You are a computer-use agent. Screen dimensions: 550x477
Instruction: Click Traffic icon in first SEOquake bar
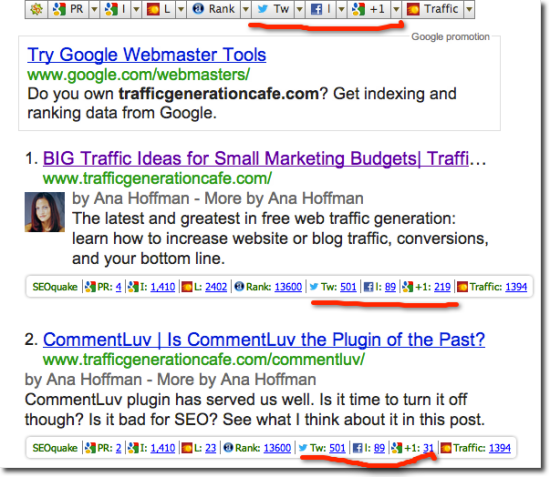(x=462, y=287)
